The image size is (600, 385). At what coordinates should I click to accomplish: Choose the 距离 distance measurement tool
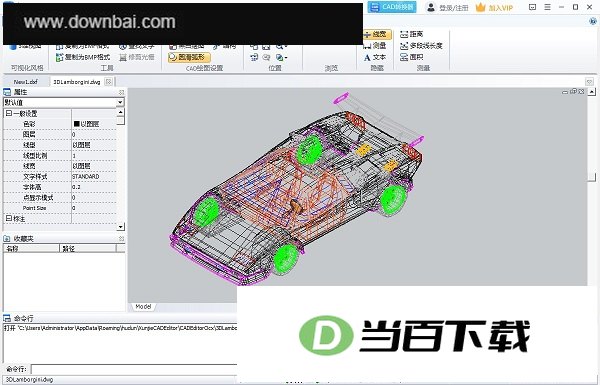point(411,34)
